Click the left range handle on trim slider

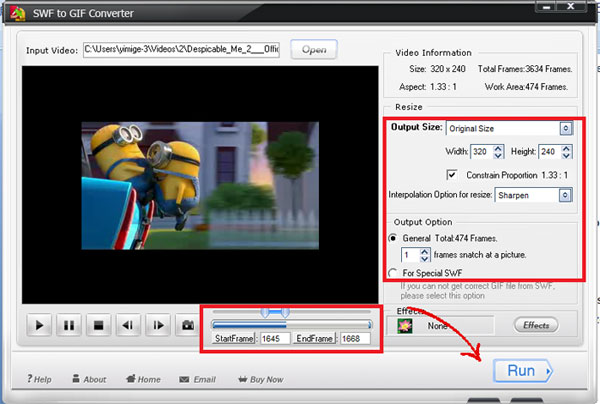click(265, 313)
